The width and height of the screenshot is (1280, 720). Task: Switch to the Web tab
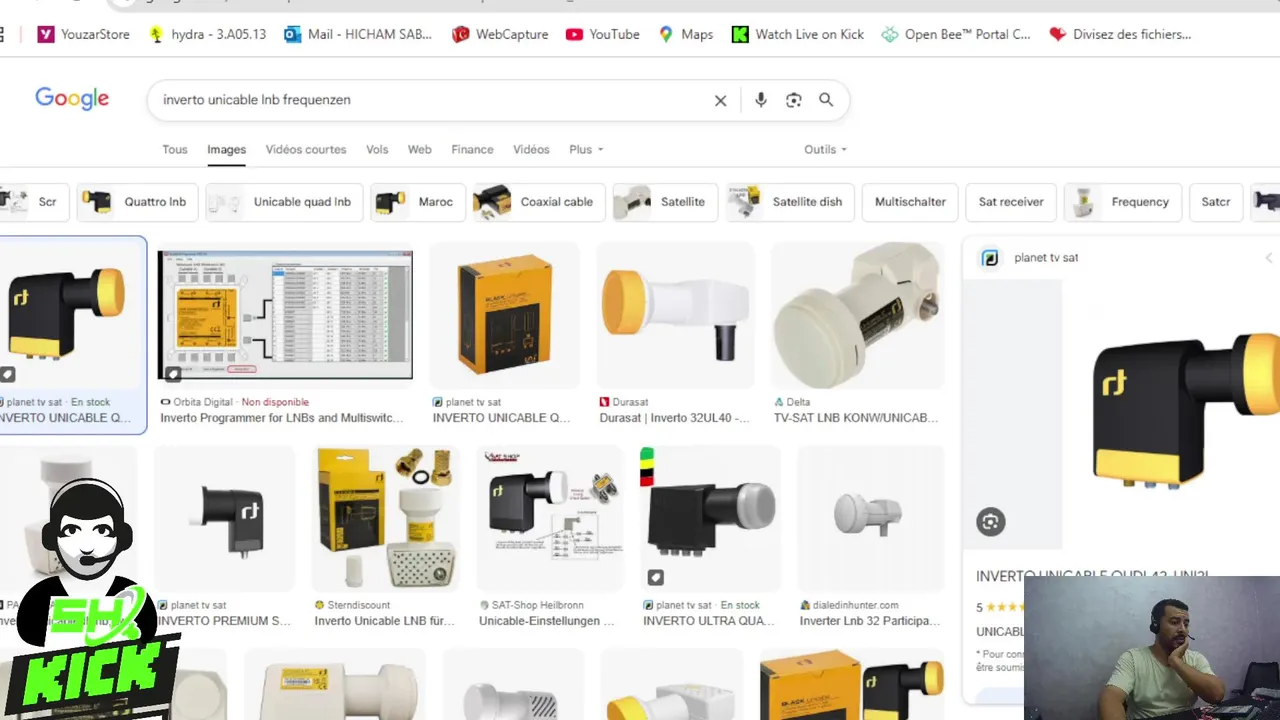420,149
